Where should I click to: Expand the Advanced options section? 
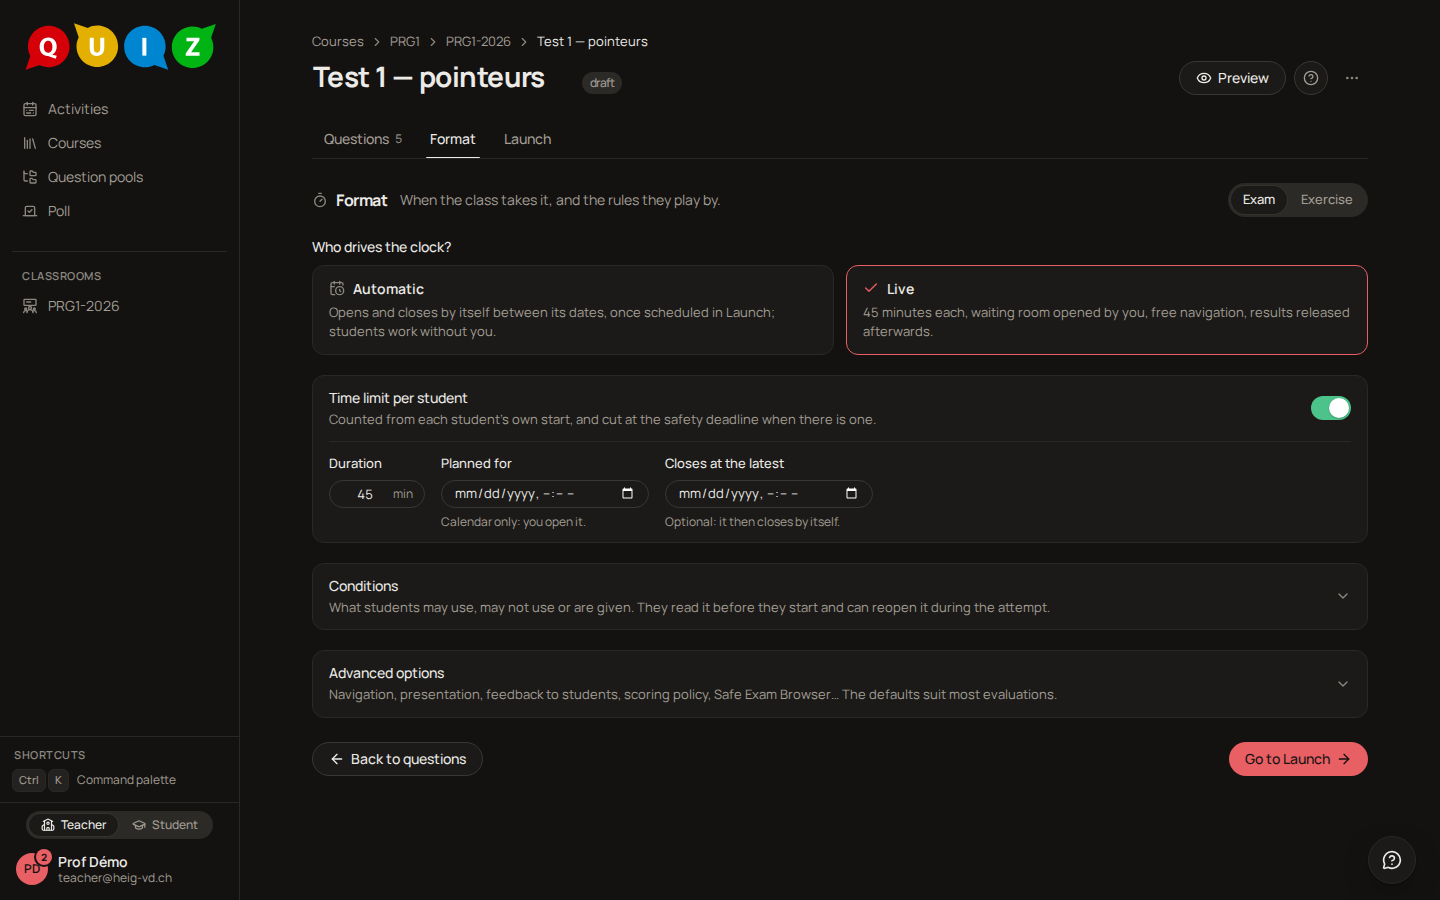pos(840,684)
